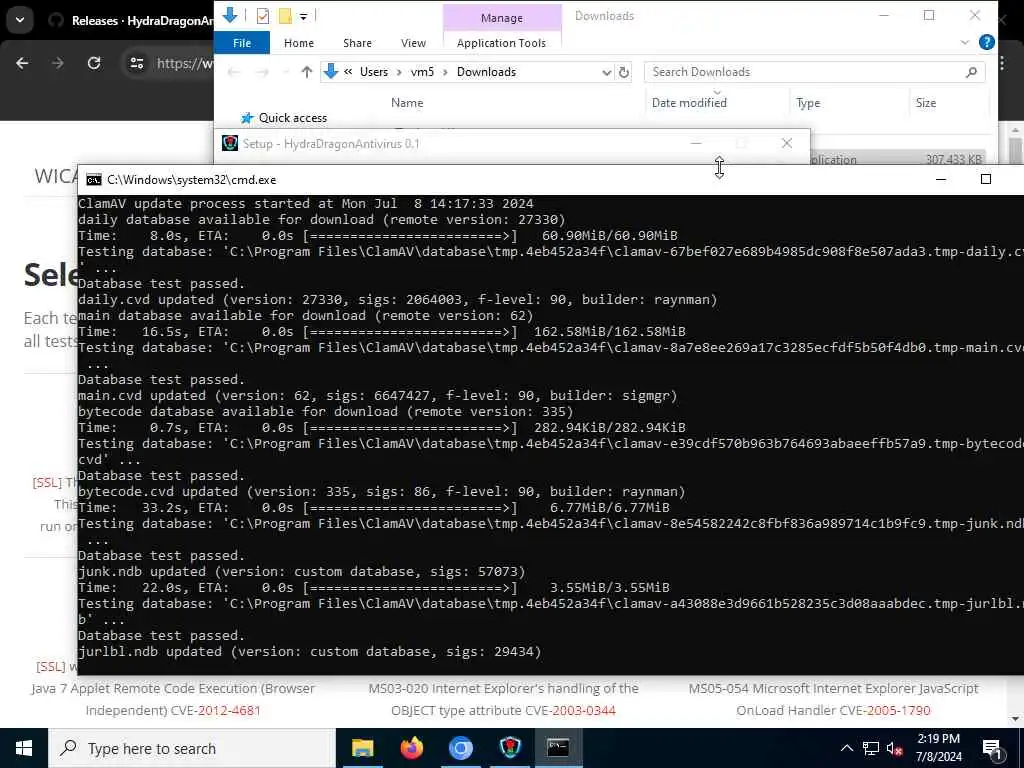Open the browser tab list dropdown
Screen dimensions: 1024x768
point(20,20)
